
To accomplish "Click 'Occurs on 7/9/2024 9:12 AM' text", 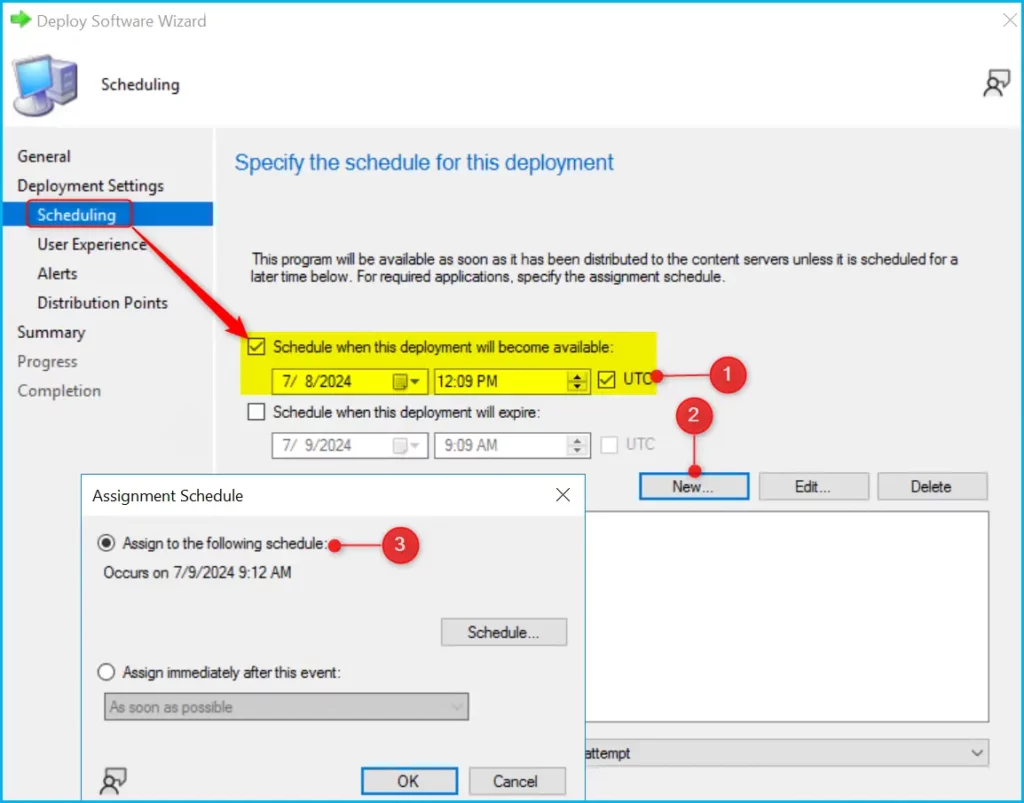I will tap(197, 573).
